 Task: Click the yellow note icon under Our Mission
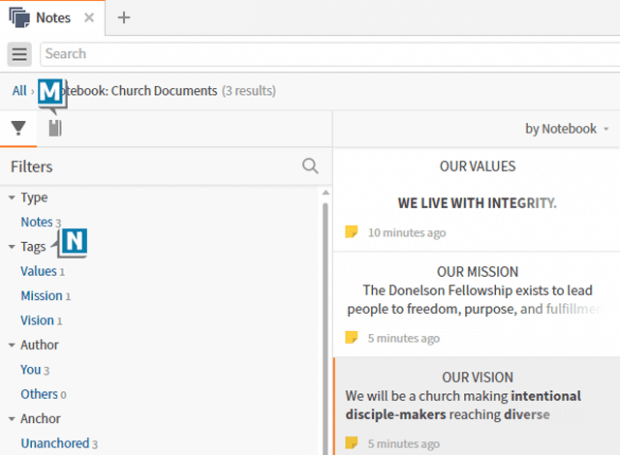tap(351, 338)
